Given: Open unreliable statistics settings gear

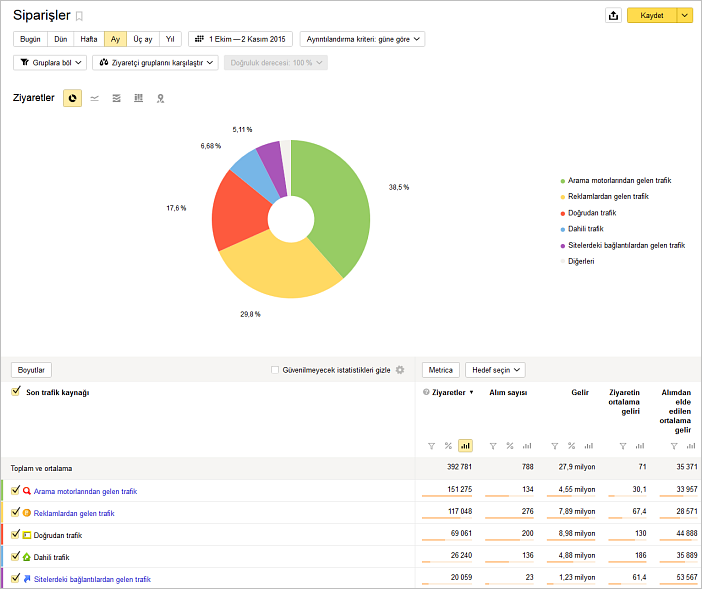Looking at the screenshot, I should click(400, 370).
